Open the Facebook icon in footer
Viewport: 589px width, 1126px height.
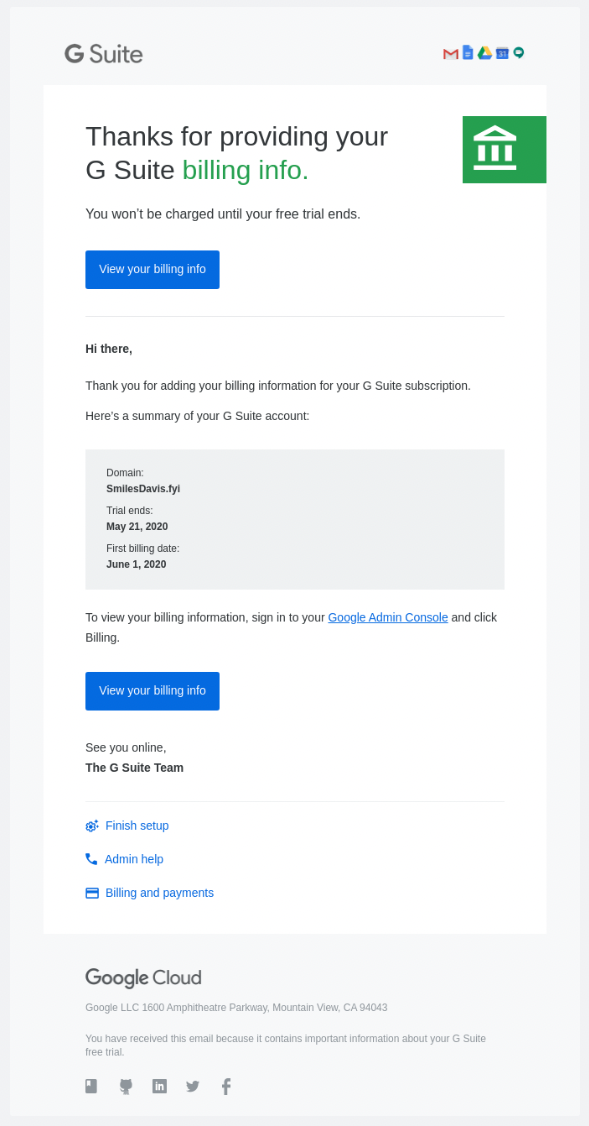tap(226, 1087)
